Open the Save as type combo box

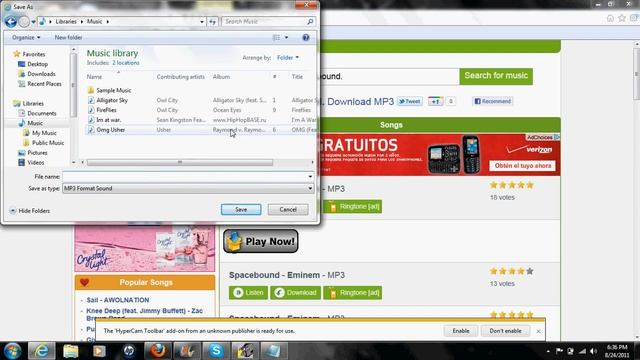(188, 188)
